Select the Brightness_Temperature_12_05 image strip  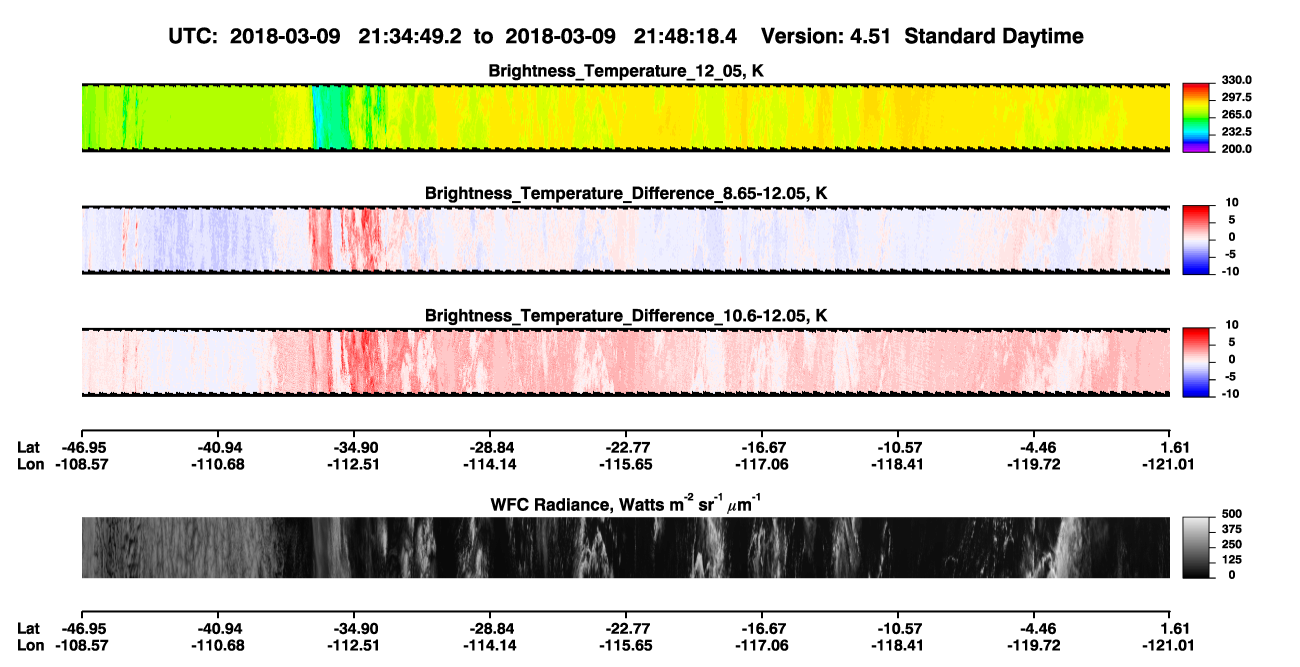(625, 117)
